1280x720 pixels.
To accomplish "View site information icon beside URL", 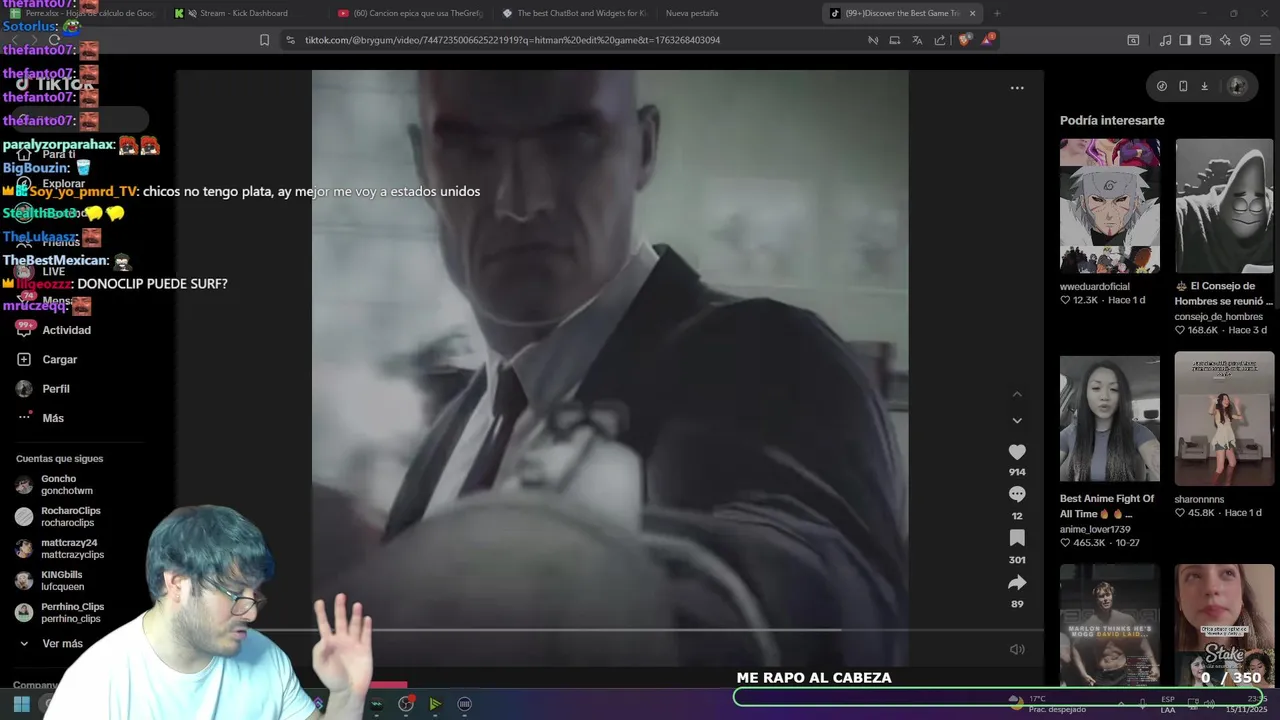I will pos(290,40).
